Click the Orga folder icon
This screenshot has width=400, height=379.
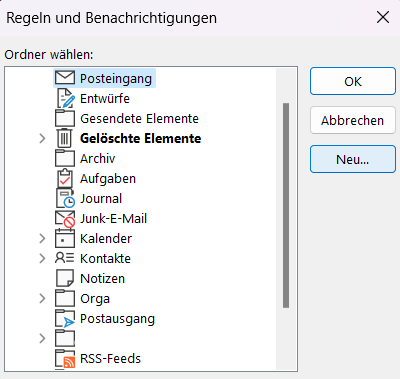(x=65, y=298)
